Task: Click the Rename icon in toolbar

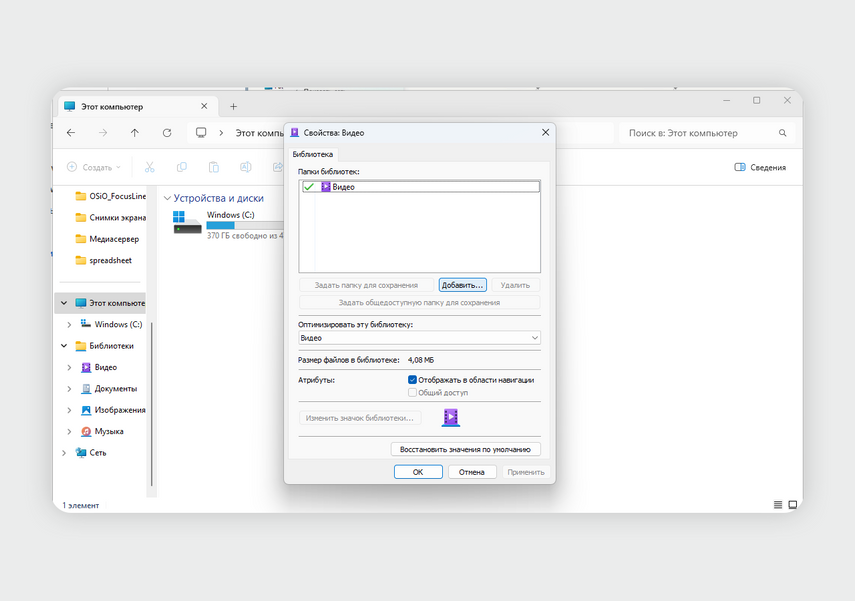Action: (x=246, y=167)
